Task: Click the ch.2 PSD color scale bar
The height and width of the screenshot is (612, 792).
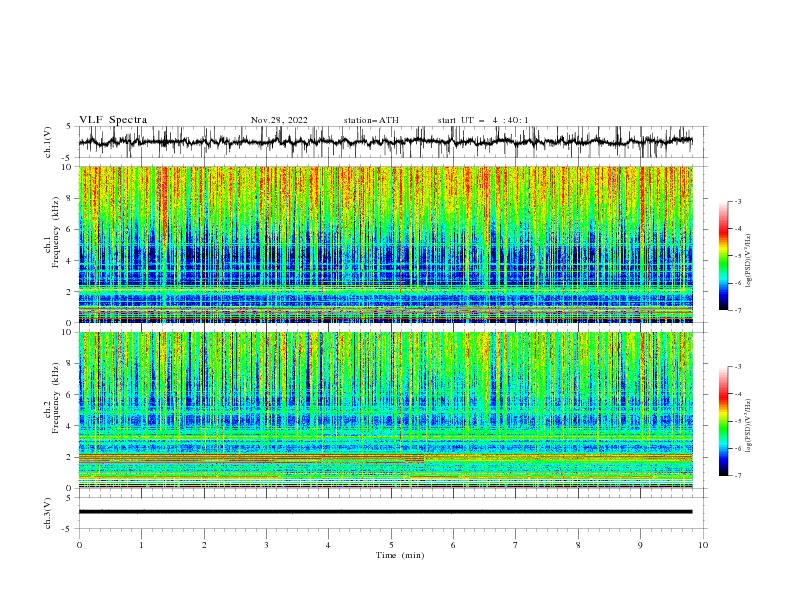Action: click(x=723, y=421)
